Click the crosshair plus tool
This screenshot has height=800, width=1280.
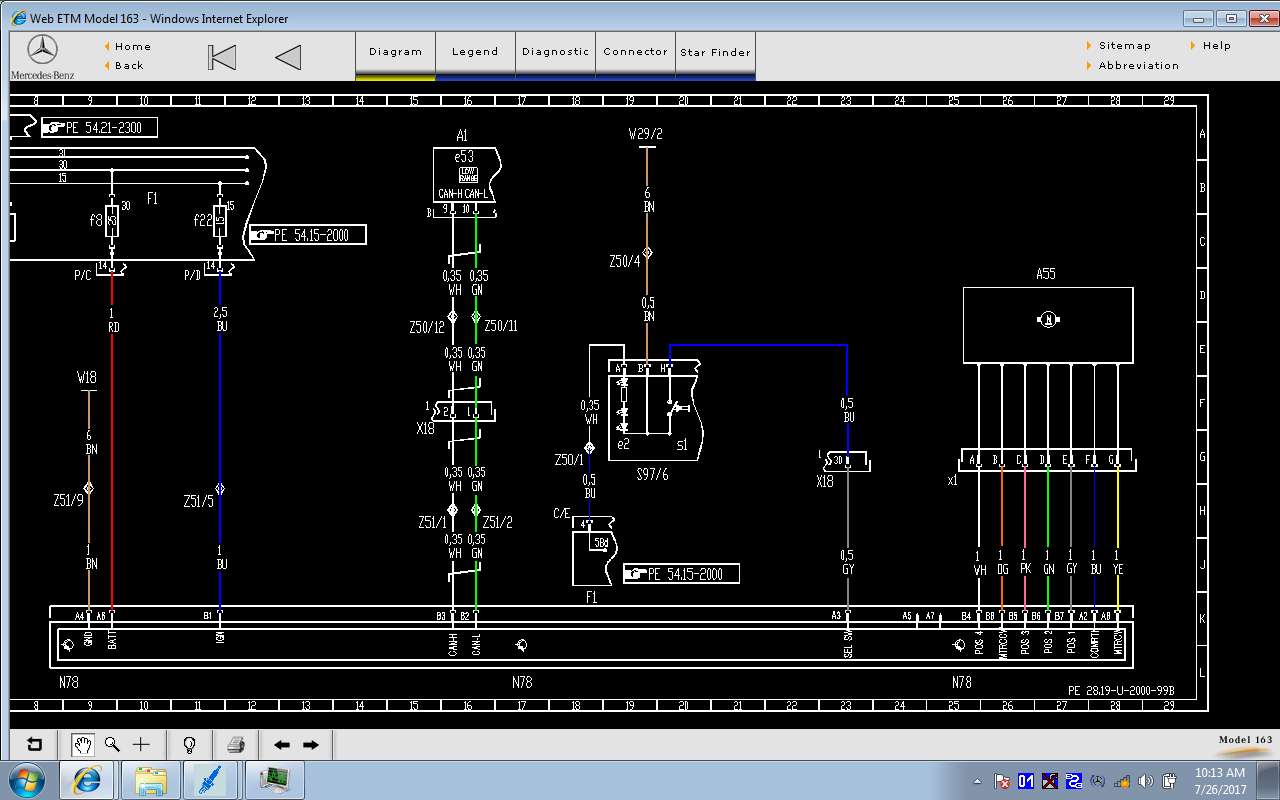pyautogui.click(x=141, y=744)
